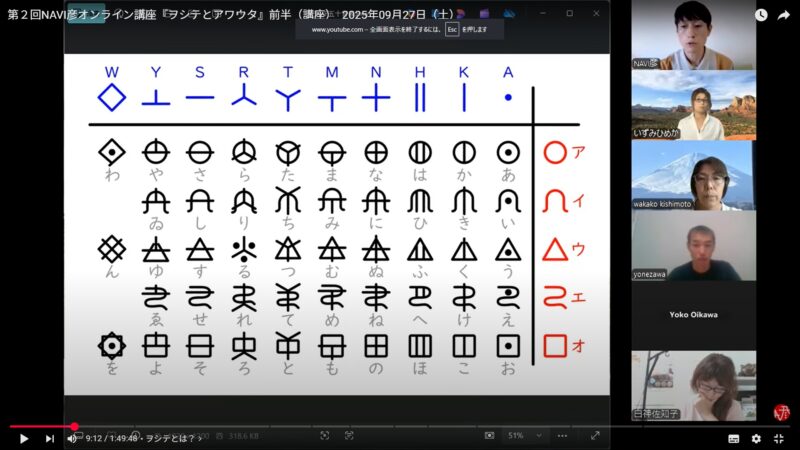This screenshot has width=800, height=450.
Task: Skip to the next video
Action: [49, 438]
